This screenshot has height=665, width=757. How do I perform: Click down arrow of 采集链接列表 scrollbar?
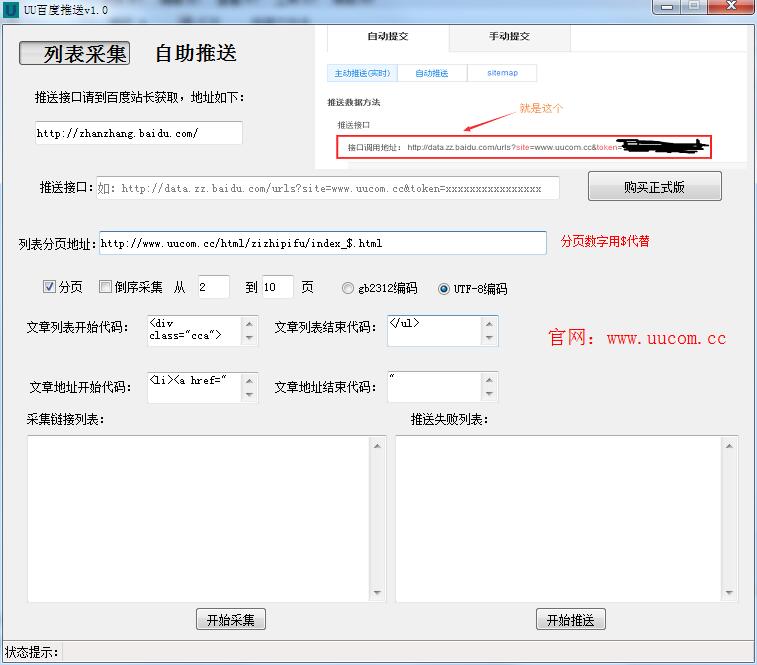378,594
